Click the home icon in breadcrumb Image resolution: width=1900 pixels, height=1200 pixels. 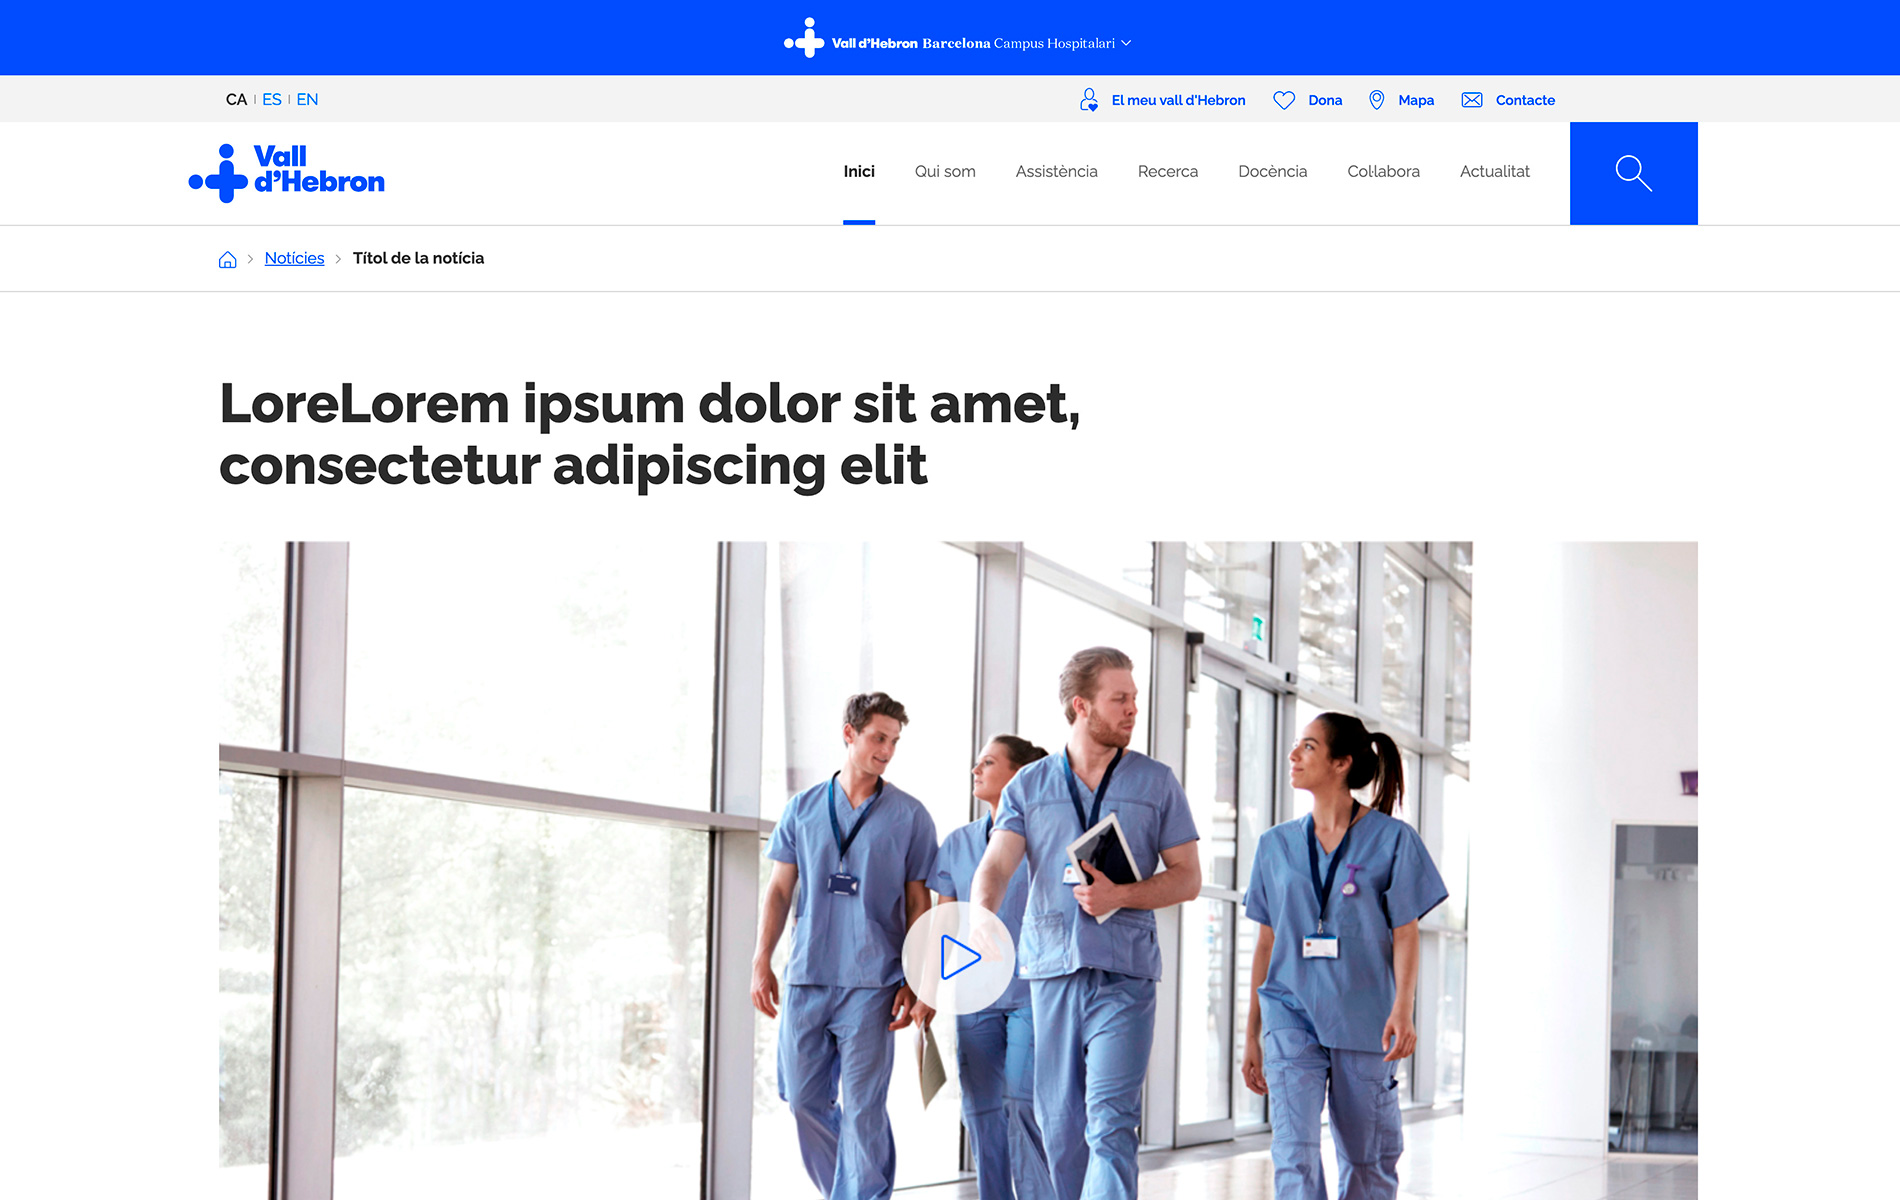pos(227,259)
